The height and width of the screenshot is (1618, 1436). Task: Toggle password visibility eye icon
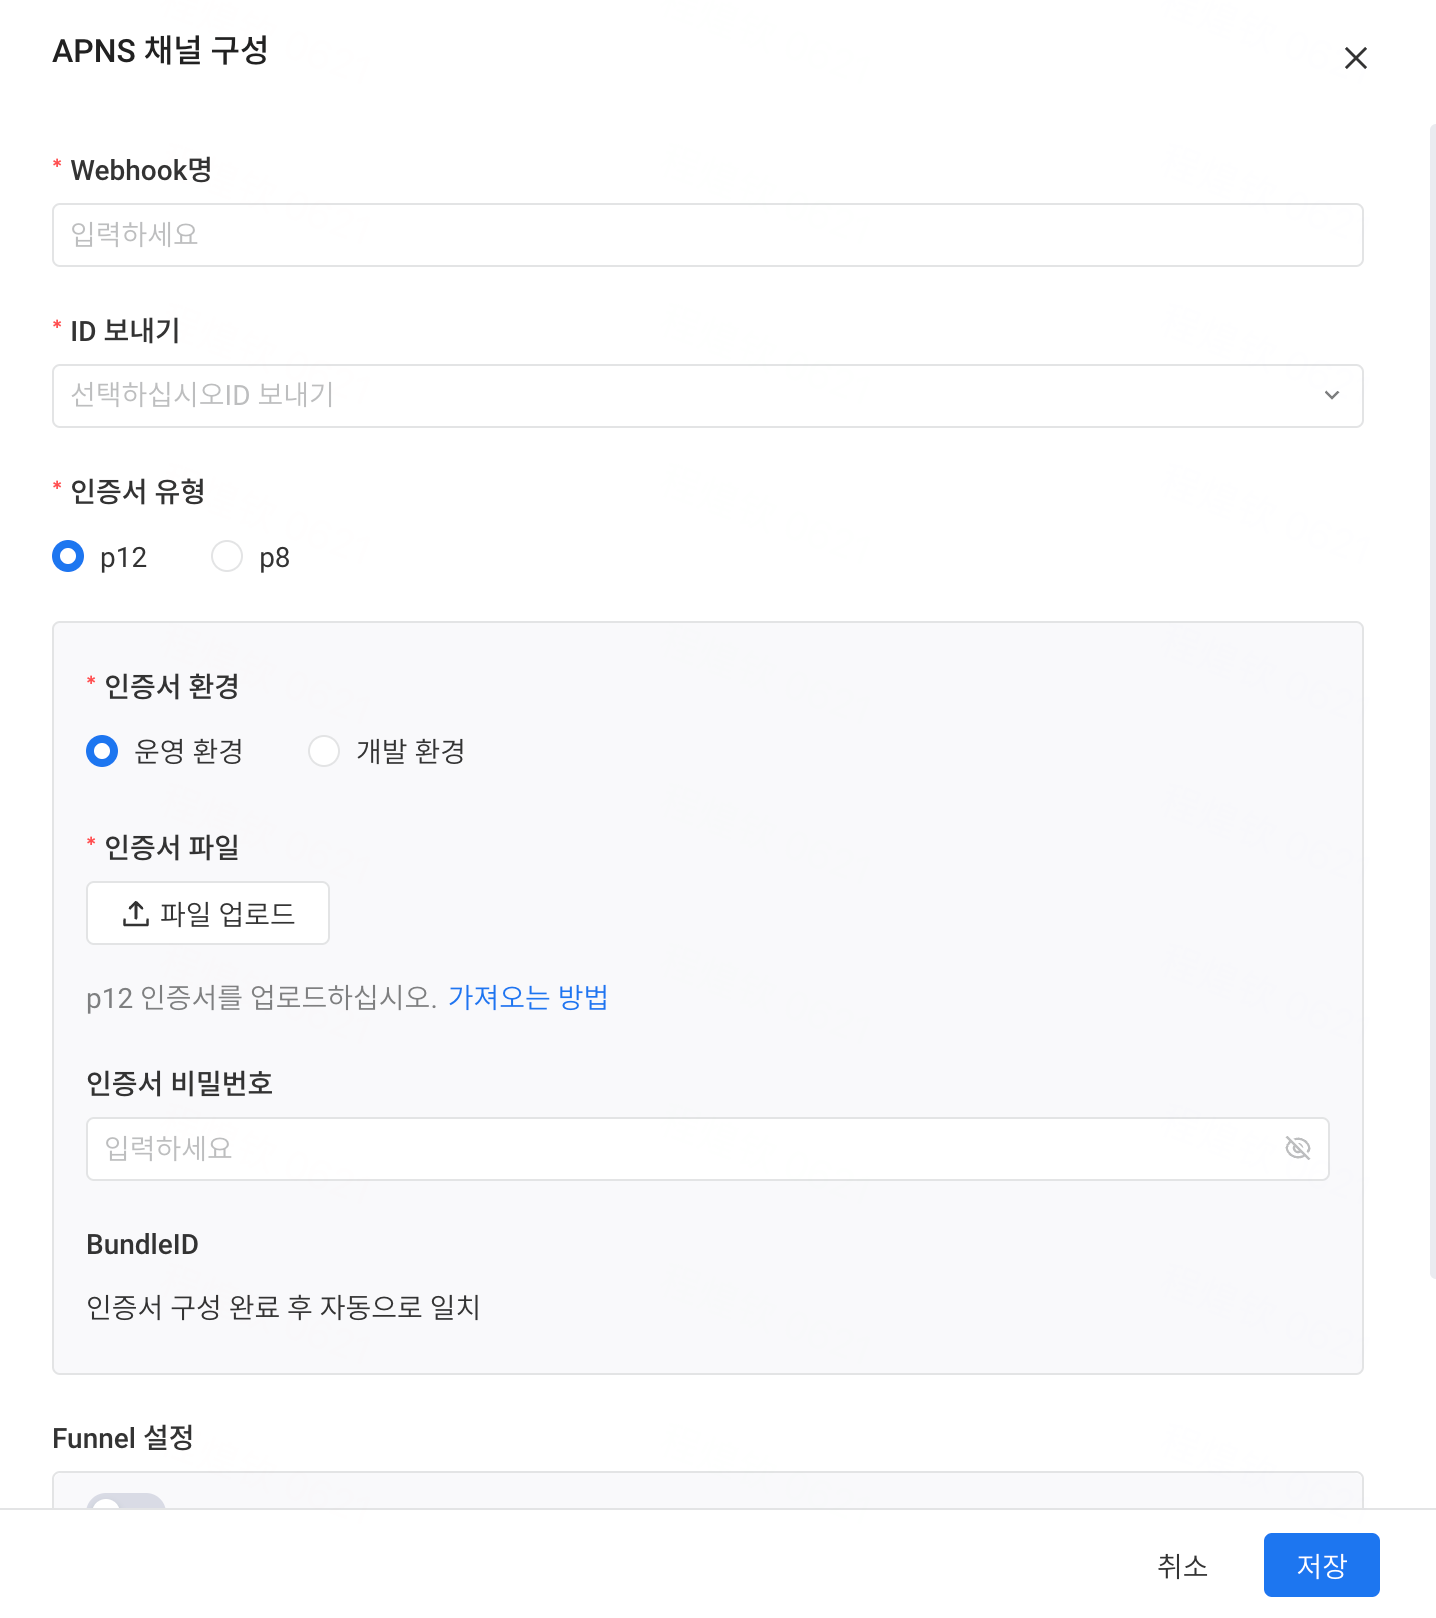1297,1148
